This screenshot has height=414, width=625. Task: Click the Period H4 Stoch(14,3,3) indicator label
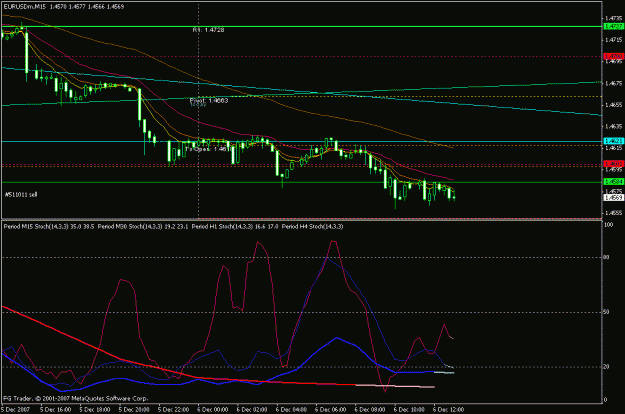[312, 226]
